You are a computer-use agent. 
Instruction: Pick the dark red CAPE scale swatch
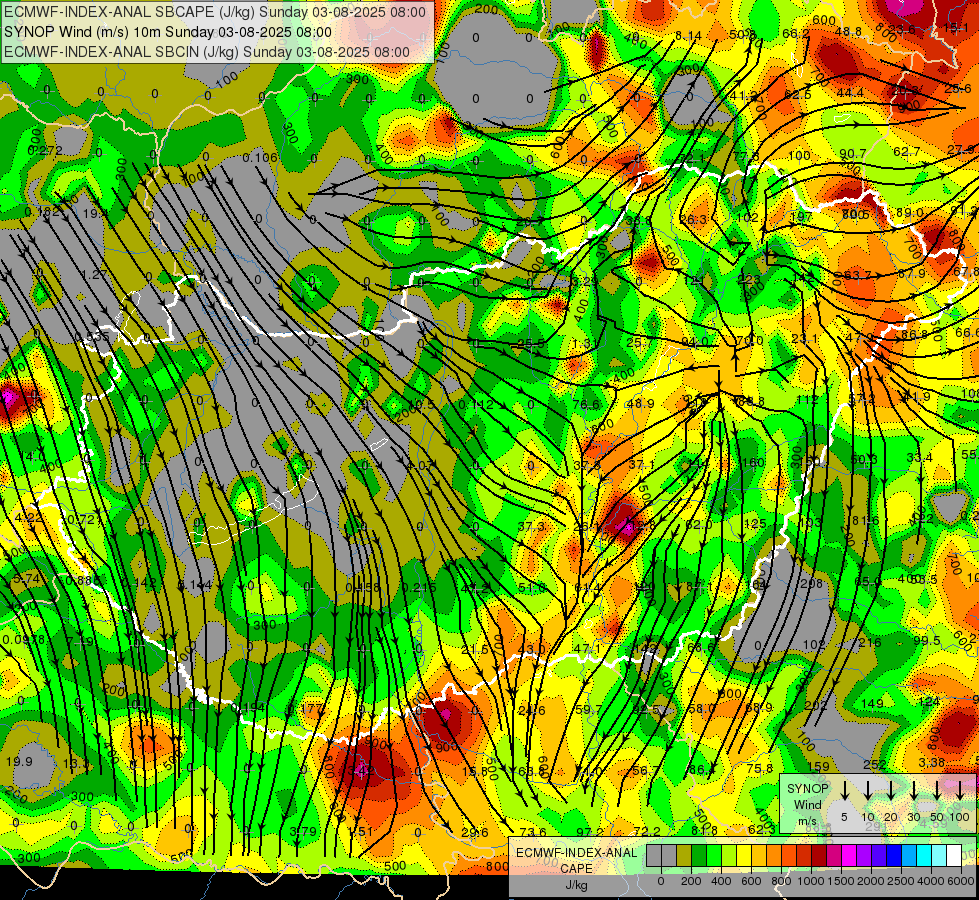819,856
